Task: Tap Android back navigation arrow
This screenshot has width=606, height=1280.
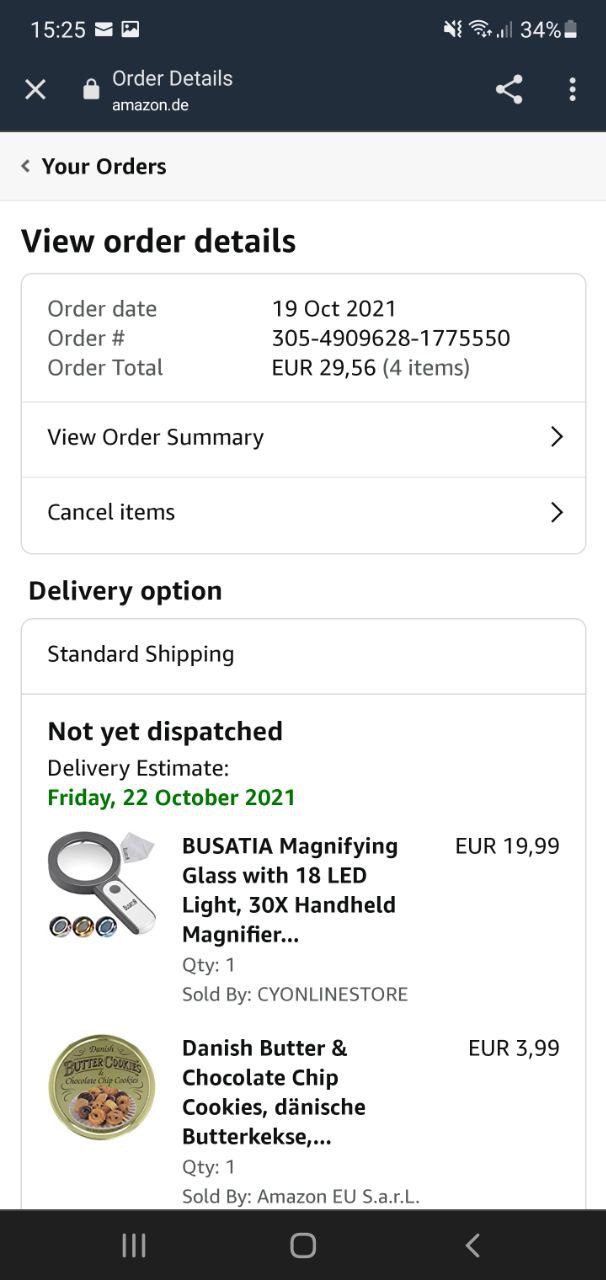Action: (473, 1245)
